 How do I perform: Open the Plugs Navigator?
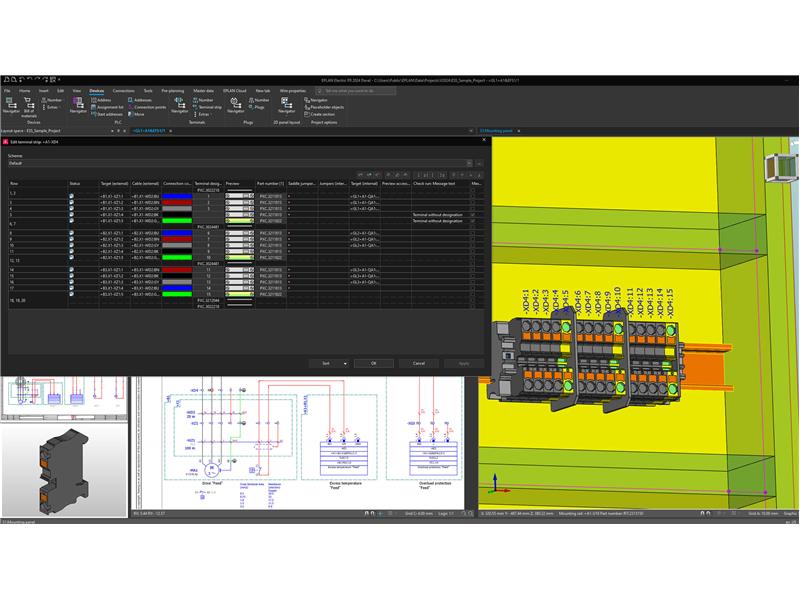[x=235, y=105]
